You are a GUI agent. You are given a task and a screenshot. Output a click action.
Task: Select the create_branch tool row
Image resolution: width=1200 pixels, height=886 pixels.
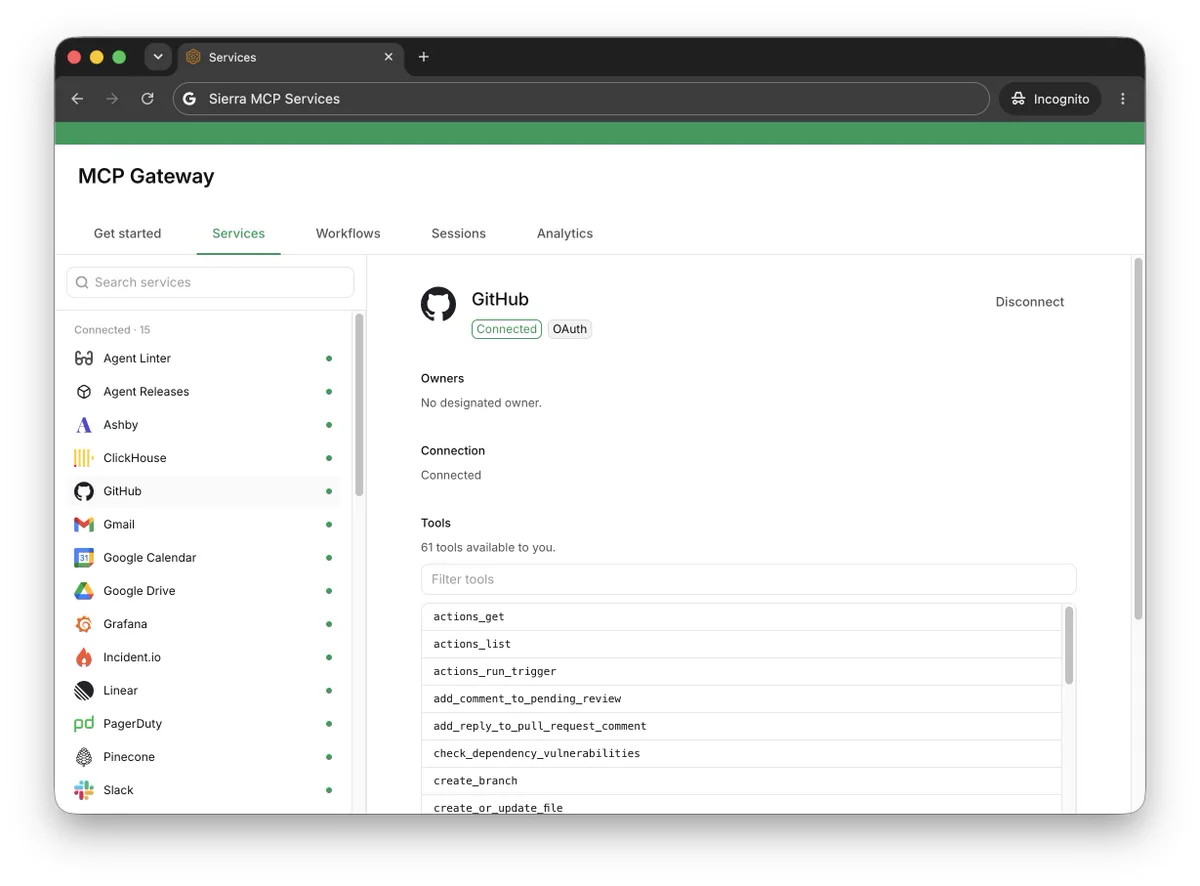point(741,781)
